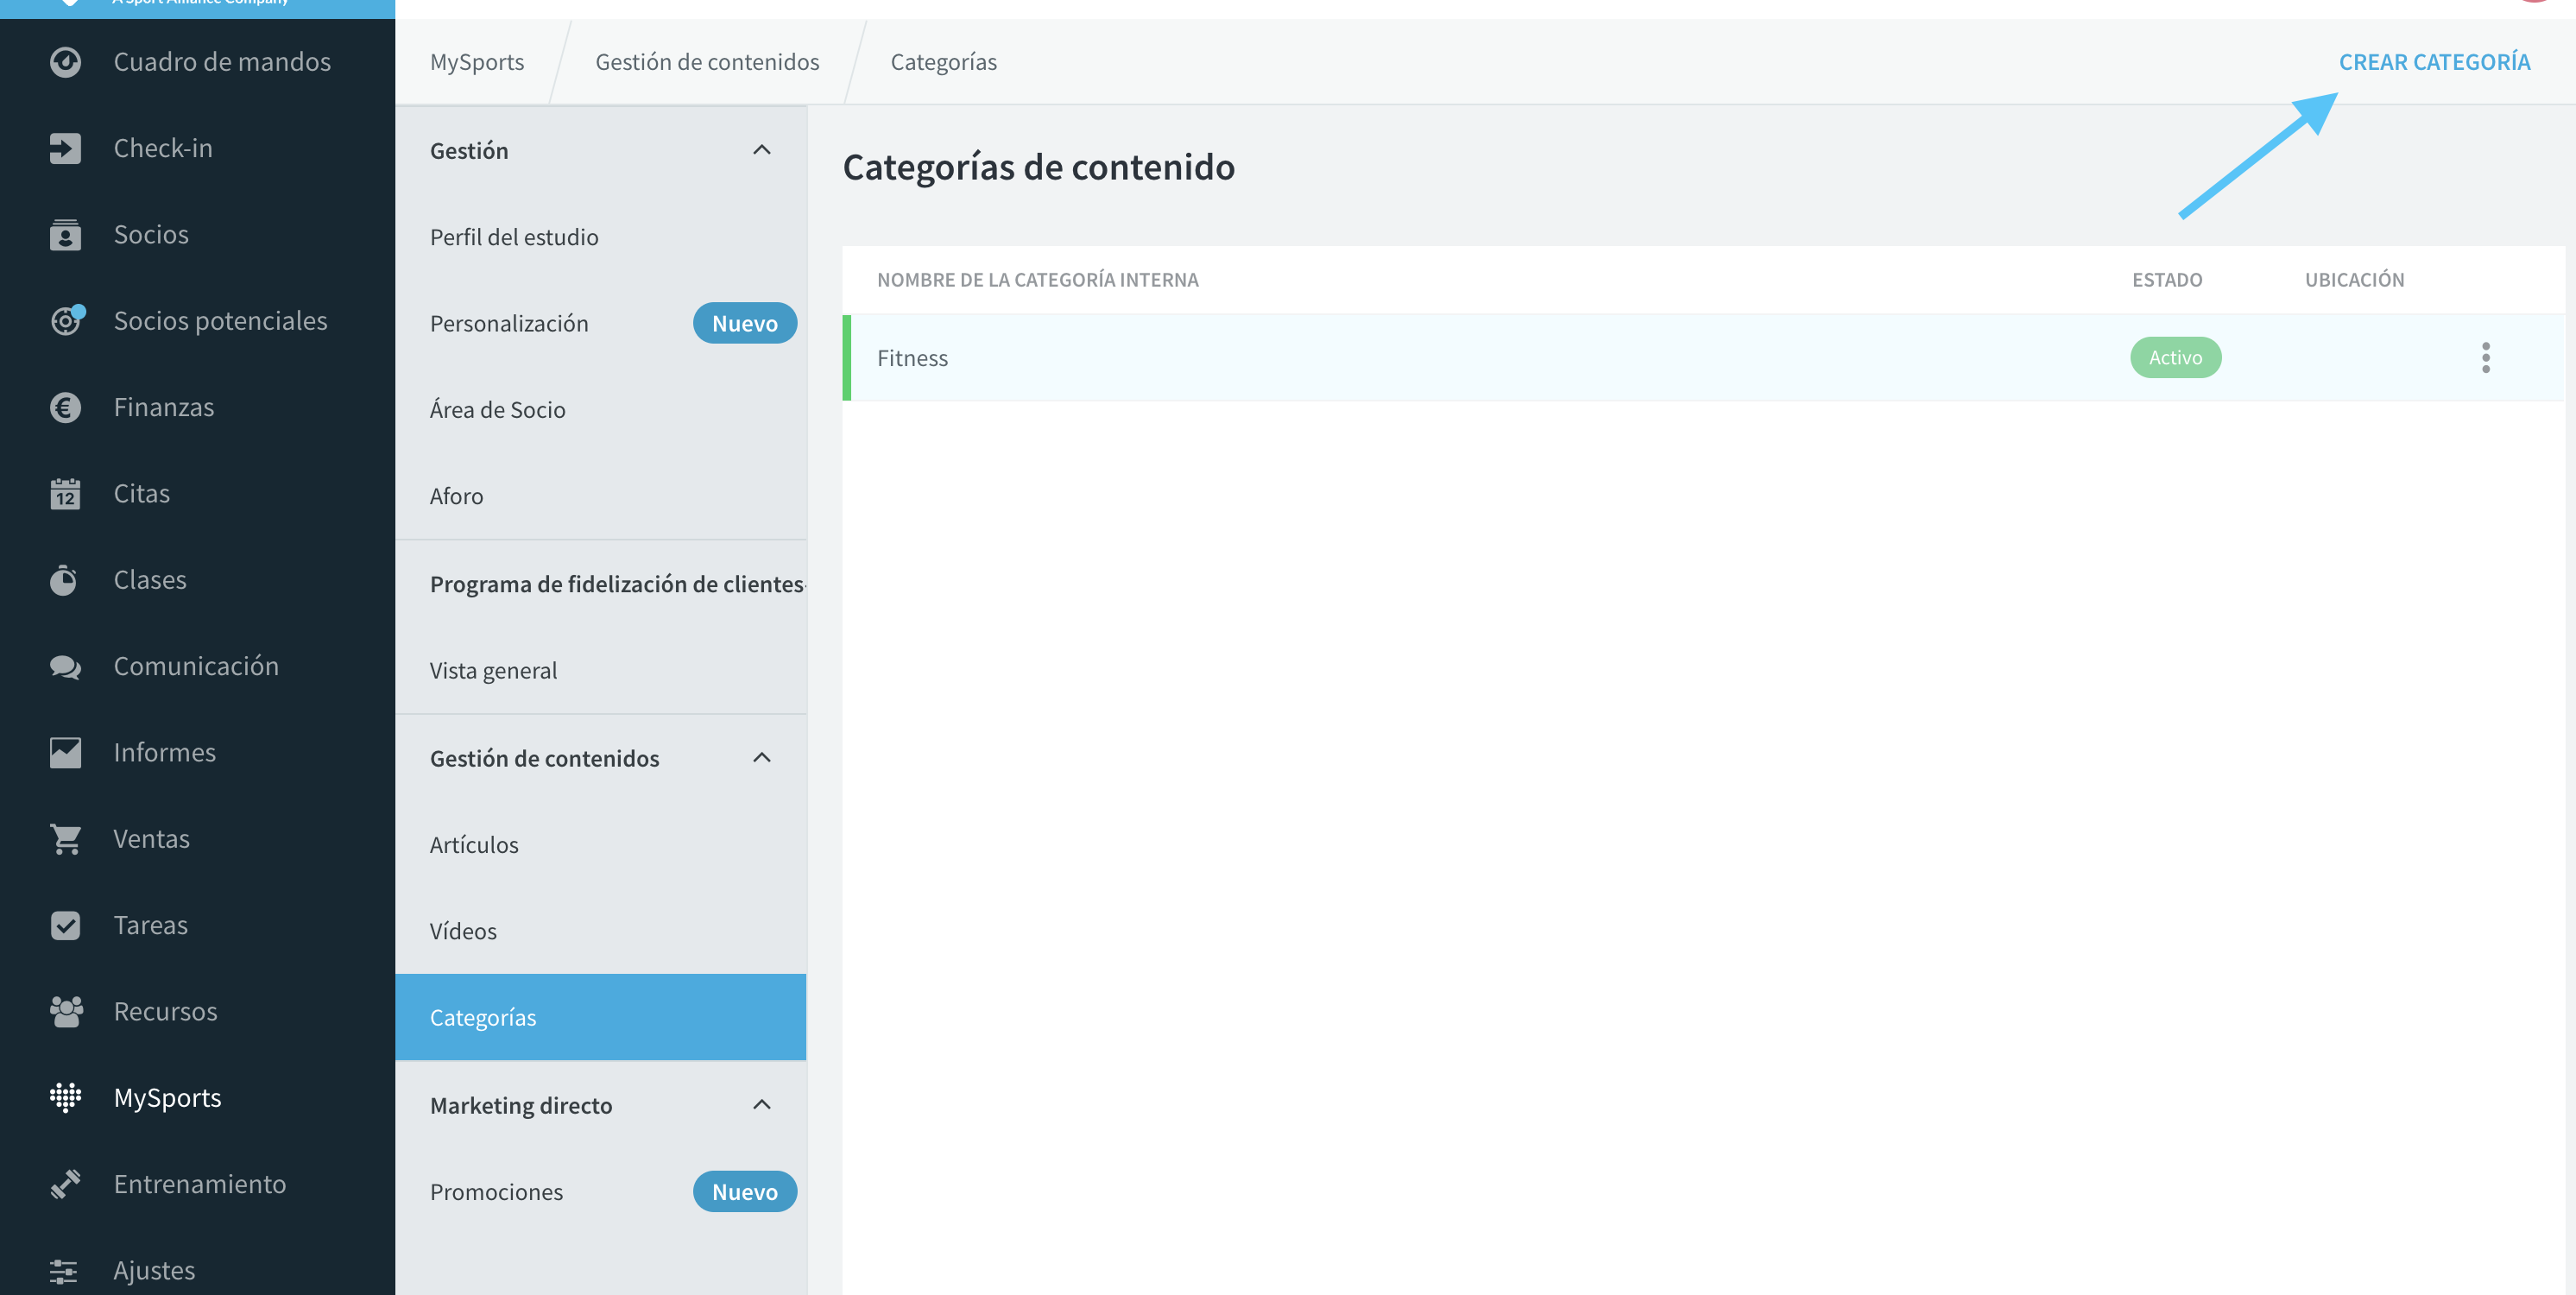The width and height of the screenshot is (2576, 1295).
Task: Open the Cuadro de mandos gauge icon
Action: tap(65, 62)
